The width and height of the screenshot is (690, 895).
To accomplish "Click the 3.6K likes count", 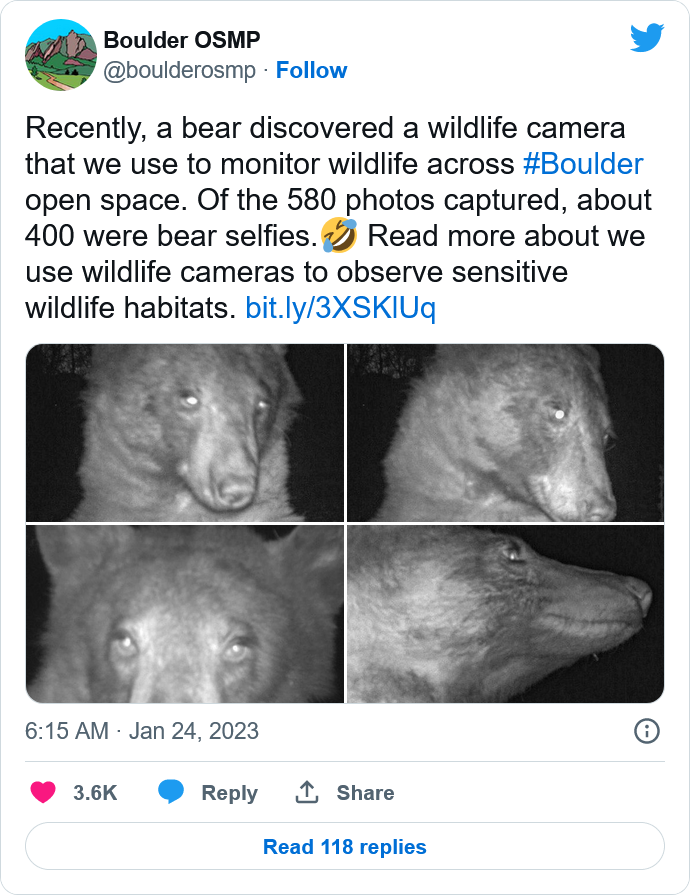I will pos(95,792).
